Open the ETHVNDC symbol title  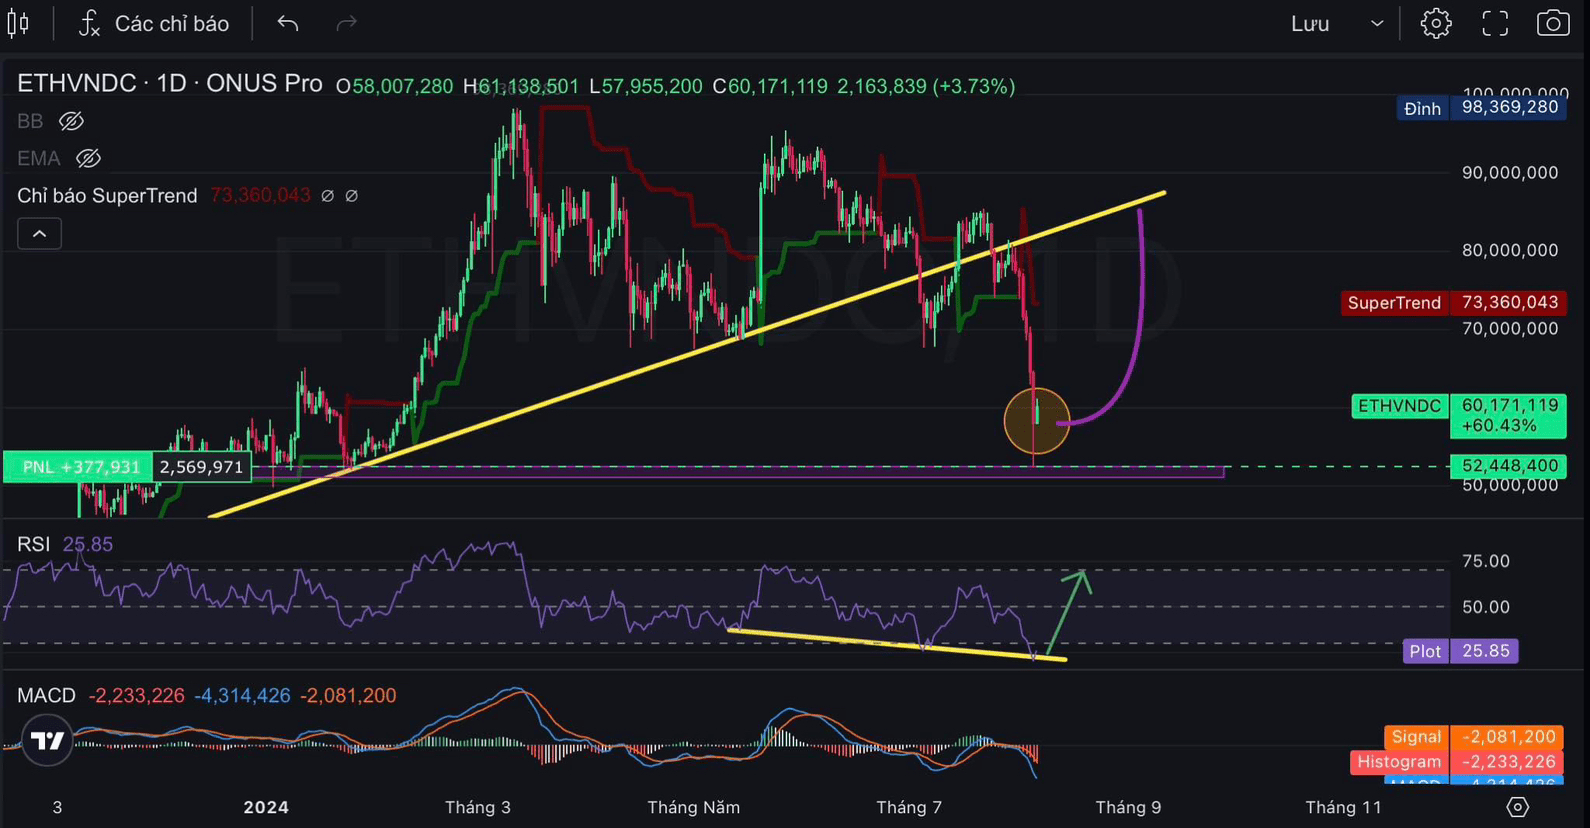coord(76,83)
